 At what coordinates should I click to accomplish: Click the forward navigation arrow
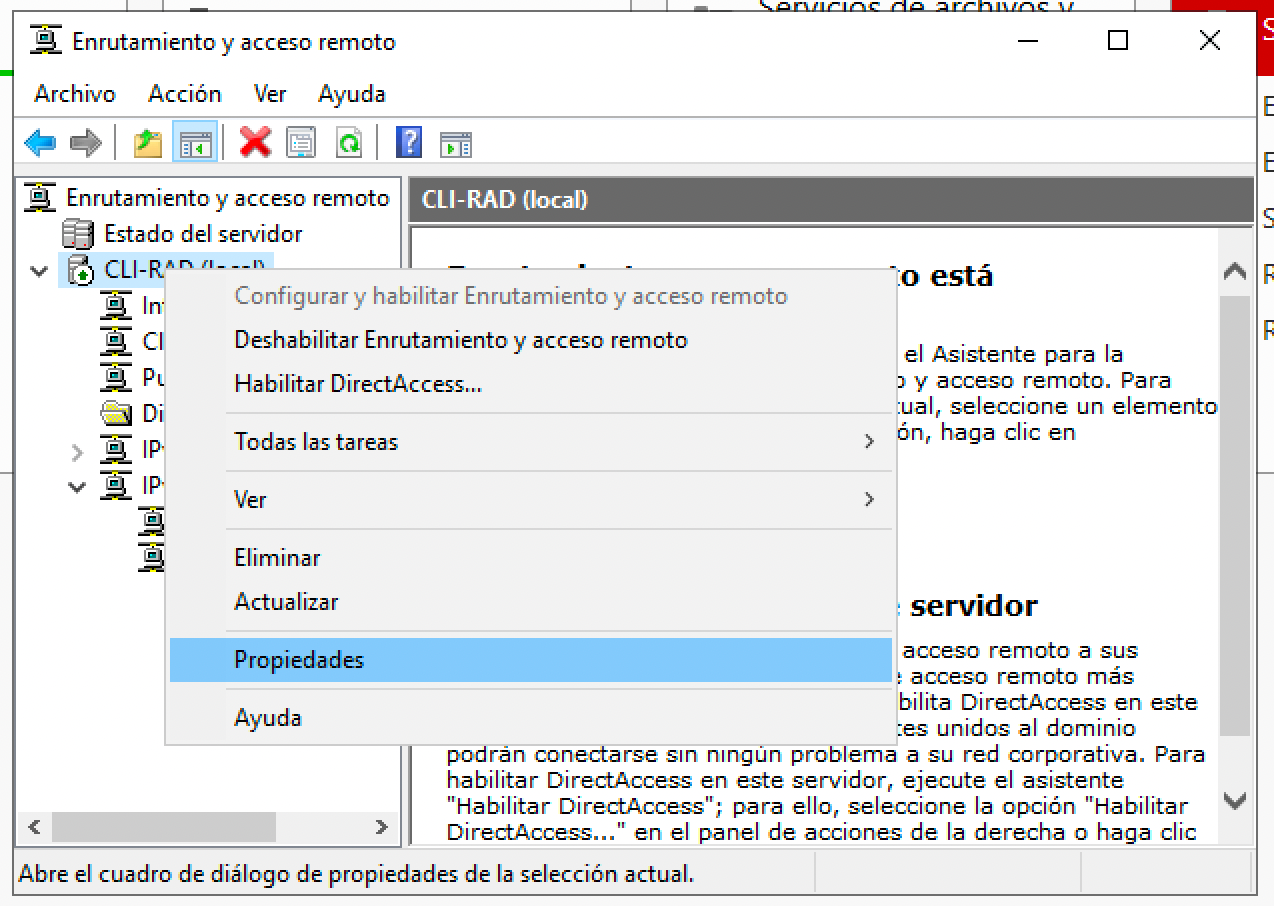pyautogui.click(x=85, y=141)
